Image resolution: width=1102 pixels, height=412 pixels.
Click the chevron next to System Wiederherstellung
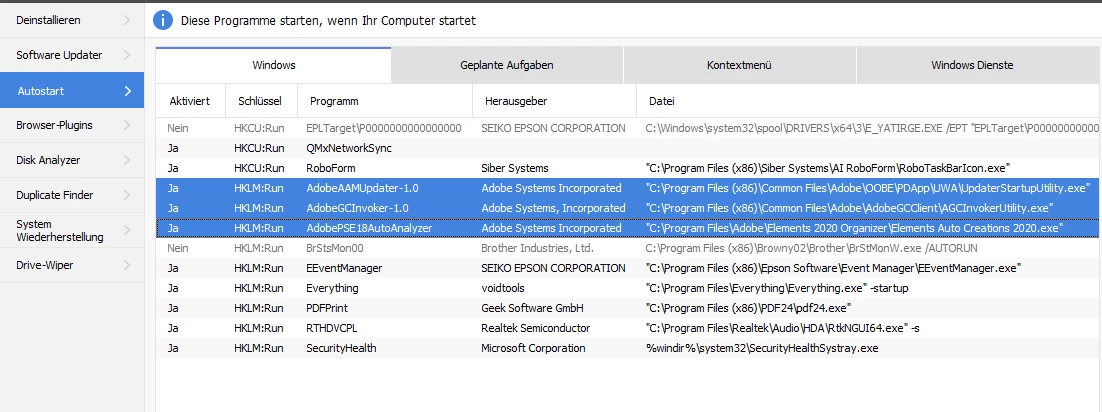pos(127,231)
